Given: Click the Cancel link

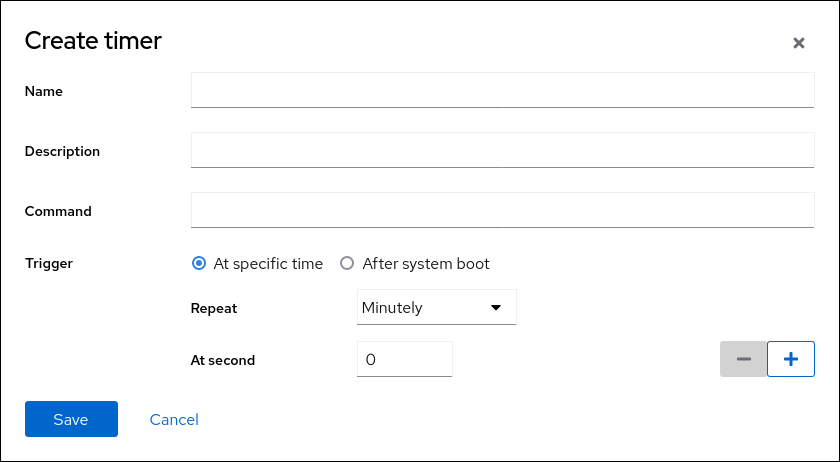Looking at the screenshot, I should [x=174, y=420].
